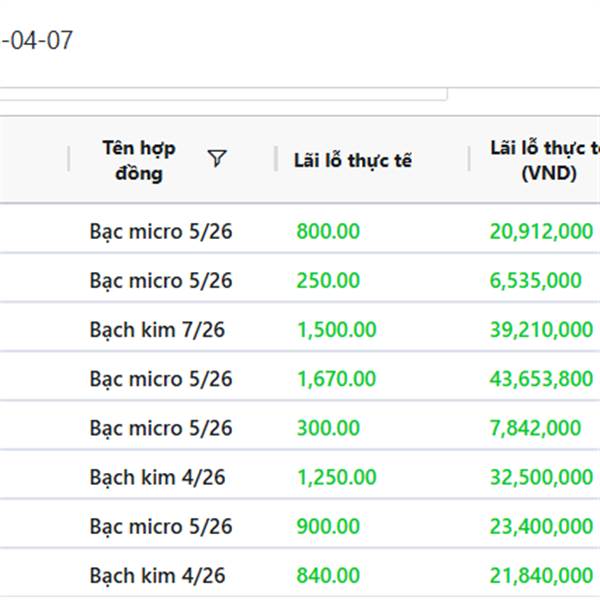Image resolution: width=600 pixels, height=600 pixels.
Task: Select the 1,670.00 profit cell
Action: point(336,378)
